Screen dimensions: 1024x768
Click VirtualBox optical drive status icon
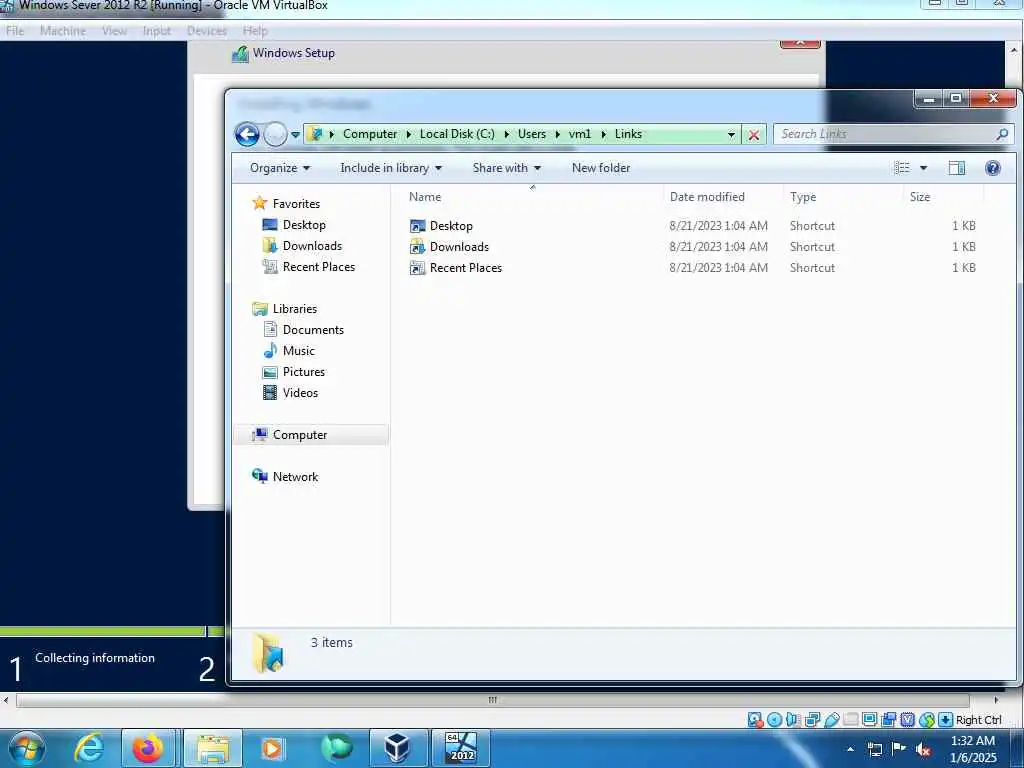(775, 720)
